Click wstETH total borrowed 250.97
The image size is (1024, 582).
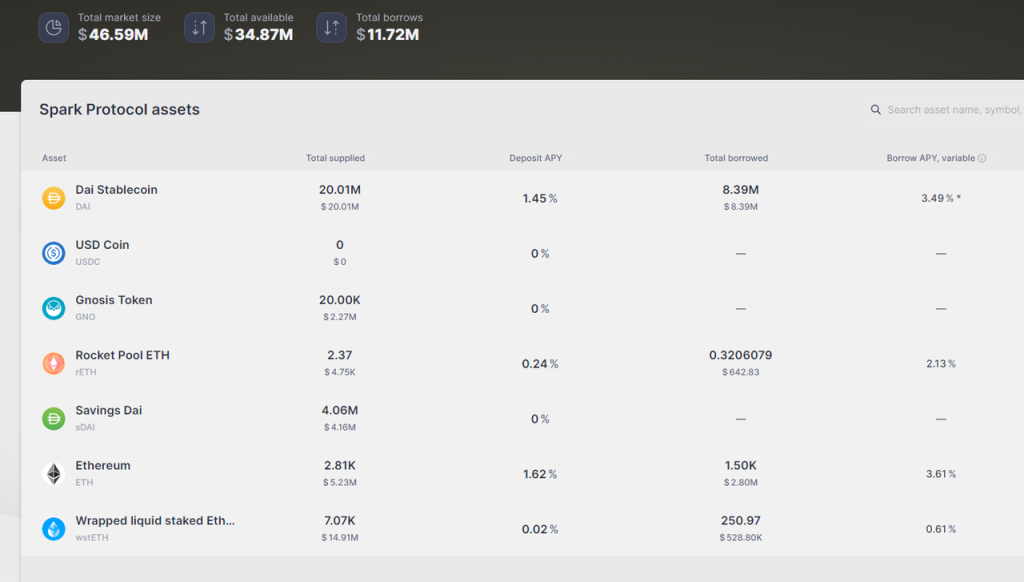741,521
